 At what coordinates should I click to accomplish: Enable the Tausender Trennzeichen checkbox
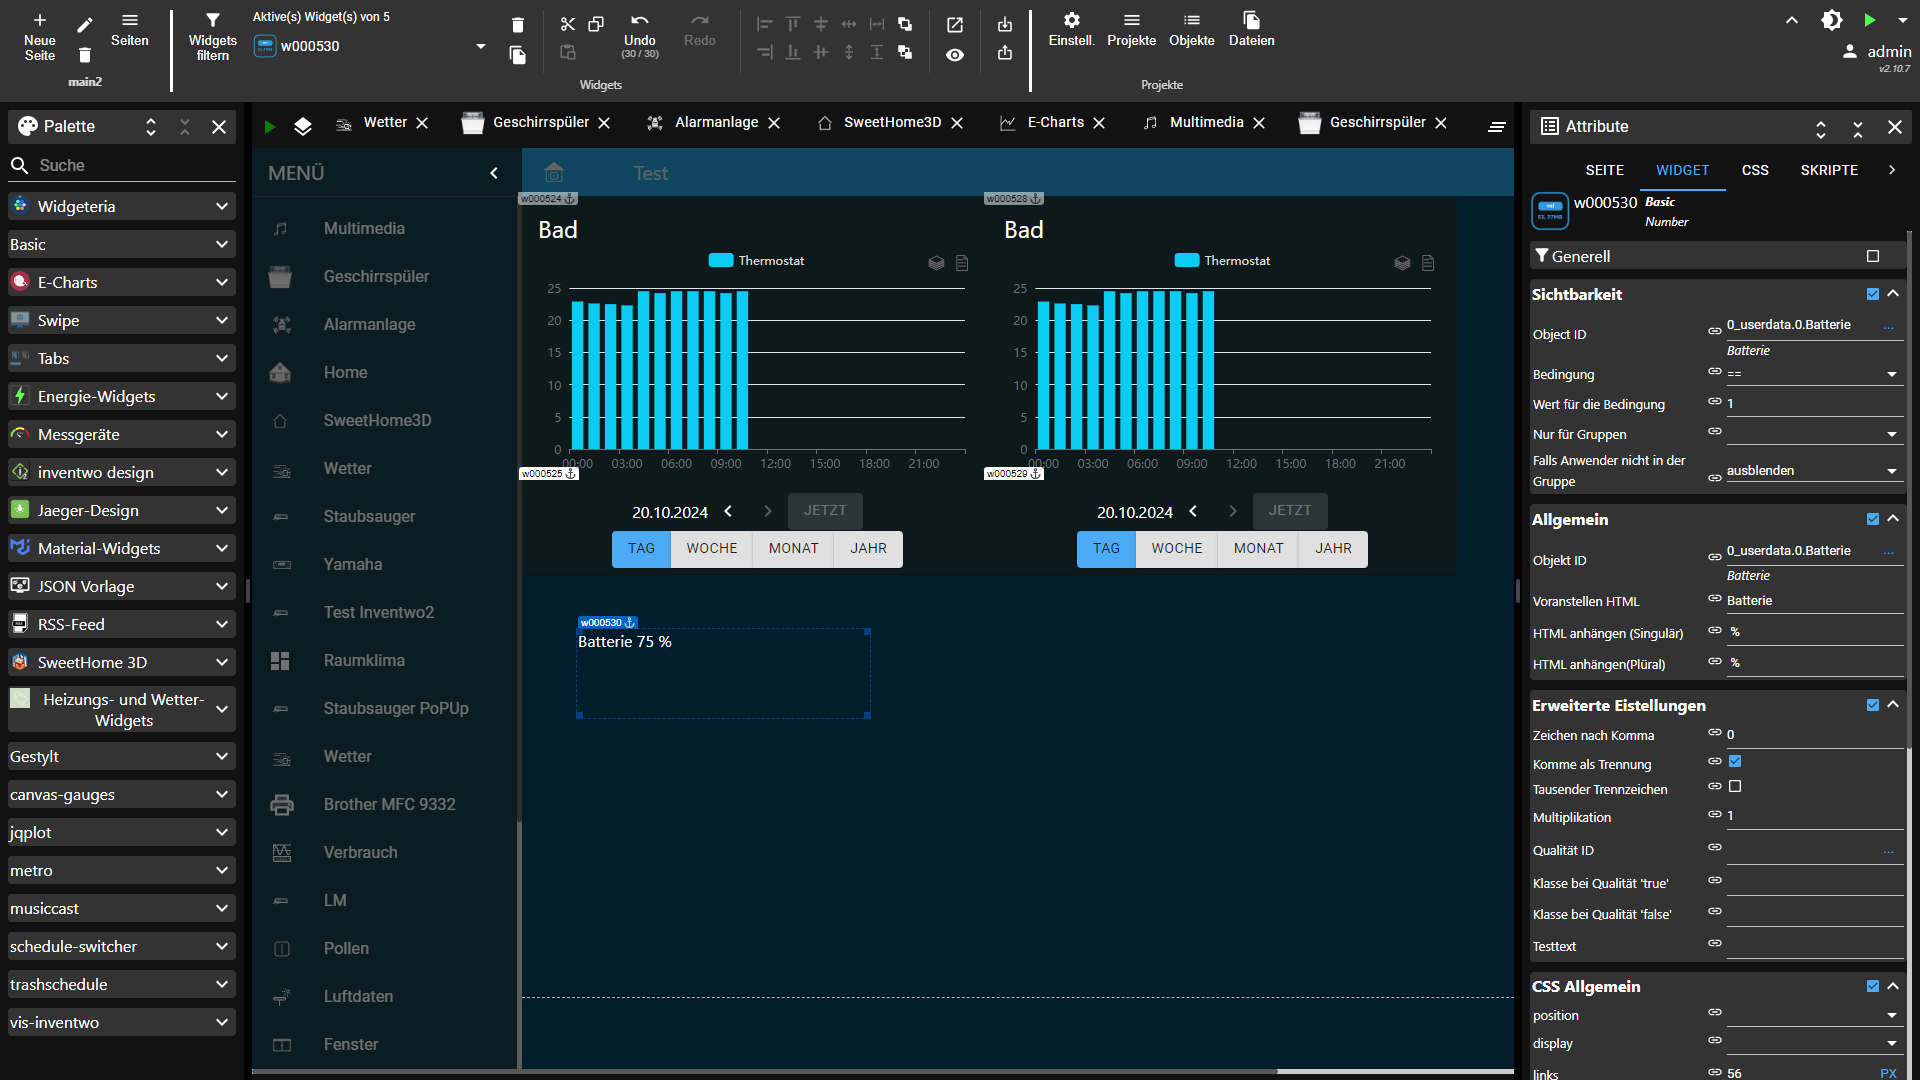pos(1735,787)
